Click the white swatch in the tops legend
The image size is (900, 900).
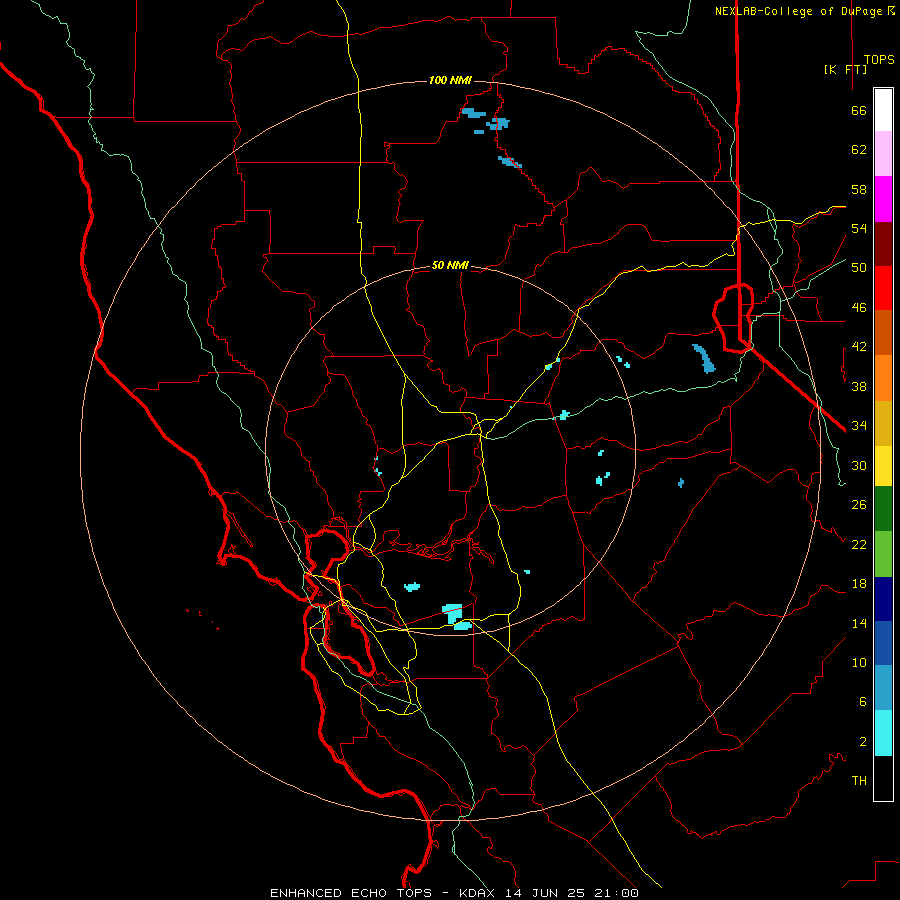point(883,110)
